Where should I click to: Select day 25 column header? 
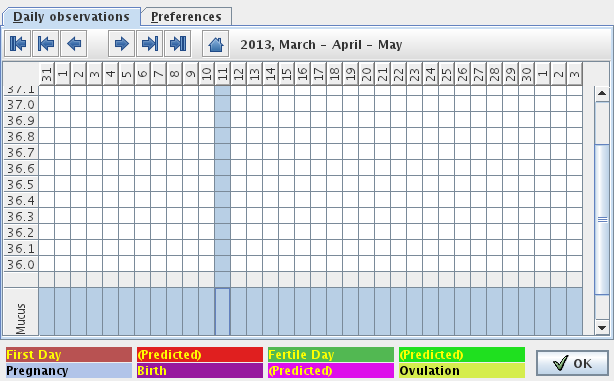click(x=446, y=74)
